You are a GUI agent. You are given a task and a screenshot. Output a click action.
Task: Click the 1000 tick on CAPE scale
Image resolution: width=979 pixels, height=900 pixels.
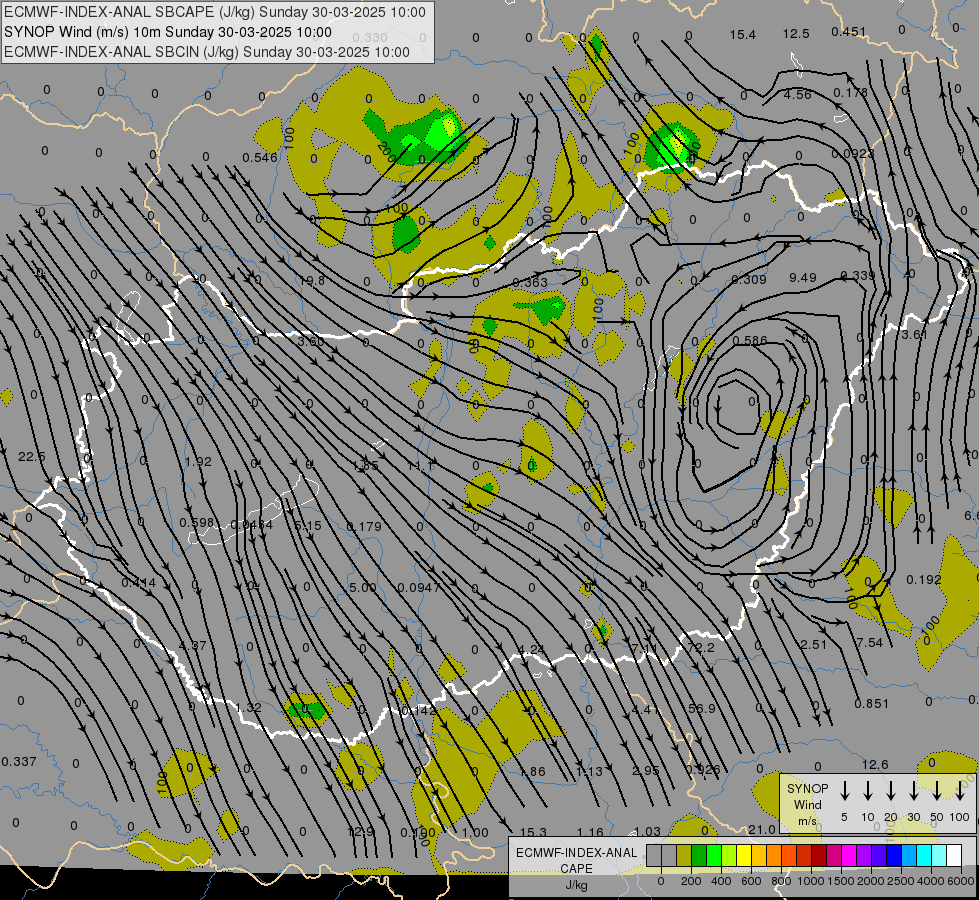tap(810, 881)
